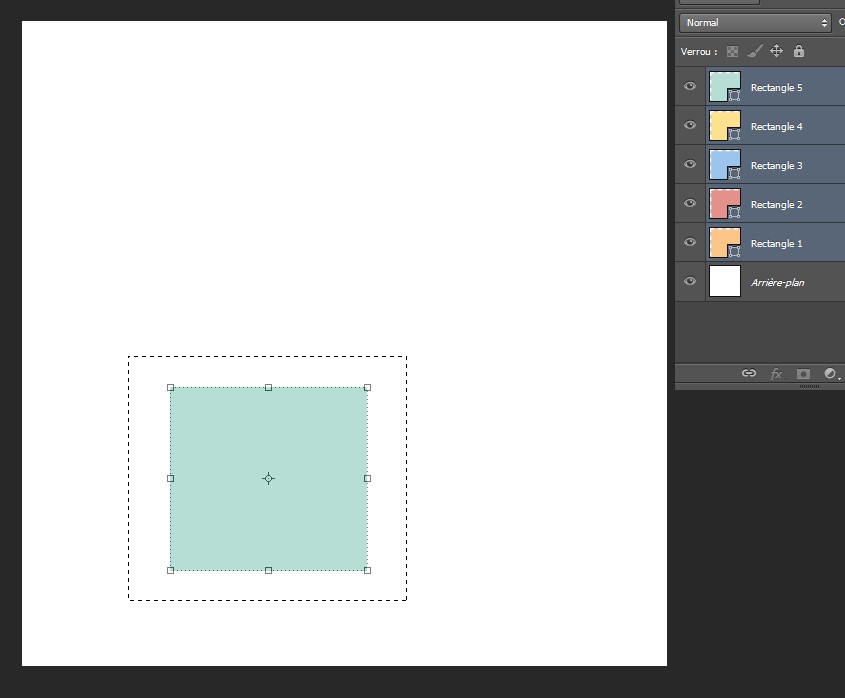Click the top-right transform handle
The width and height of the screenshot is (845, 698).
[x=368, y=388]
